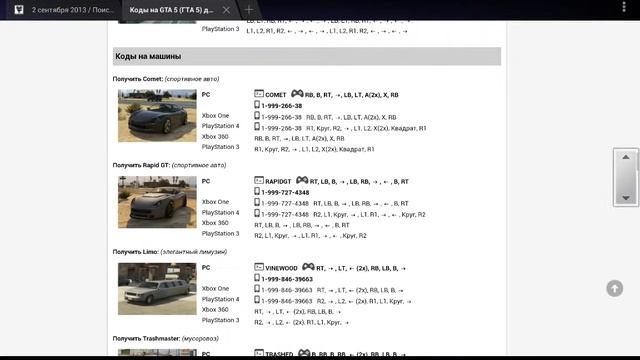Click the keyboard icon beside TRASHED code
The height and width of the screenshot is (360, 640).
259,353
